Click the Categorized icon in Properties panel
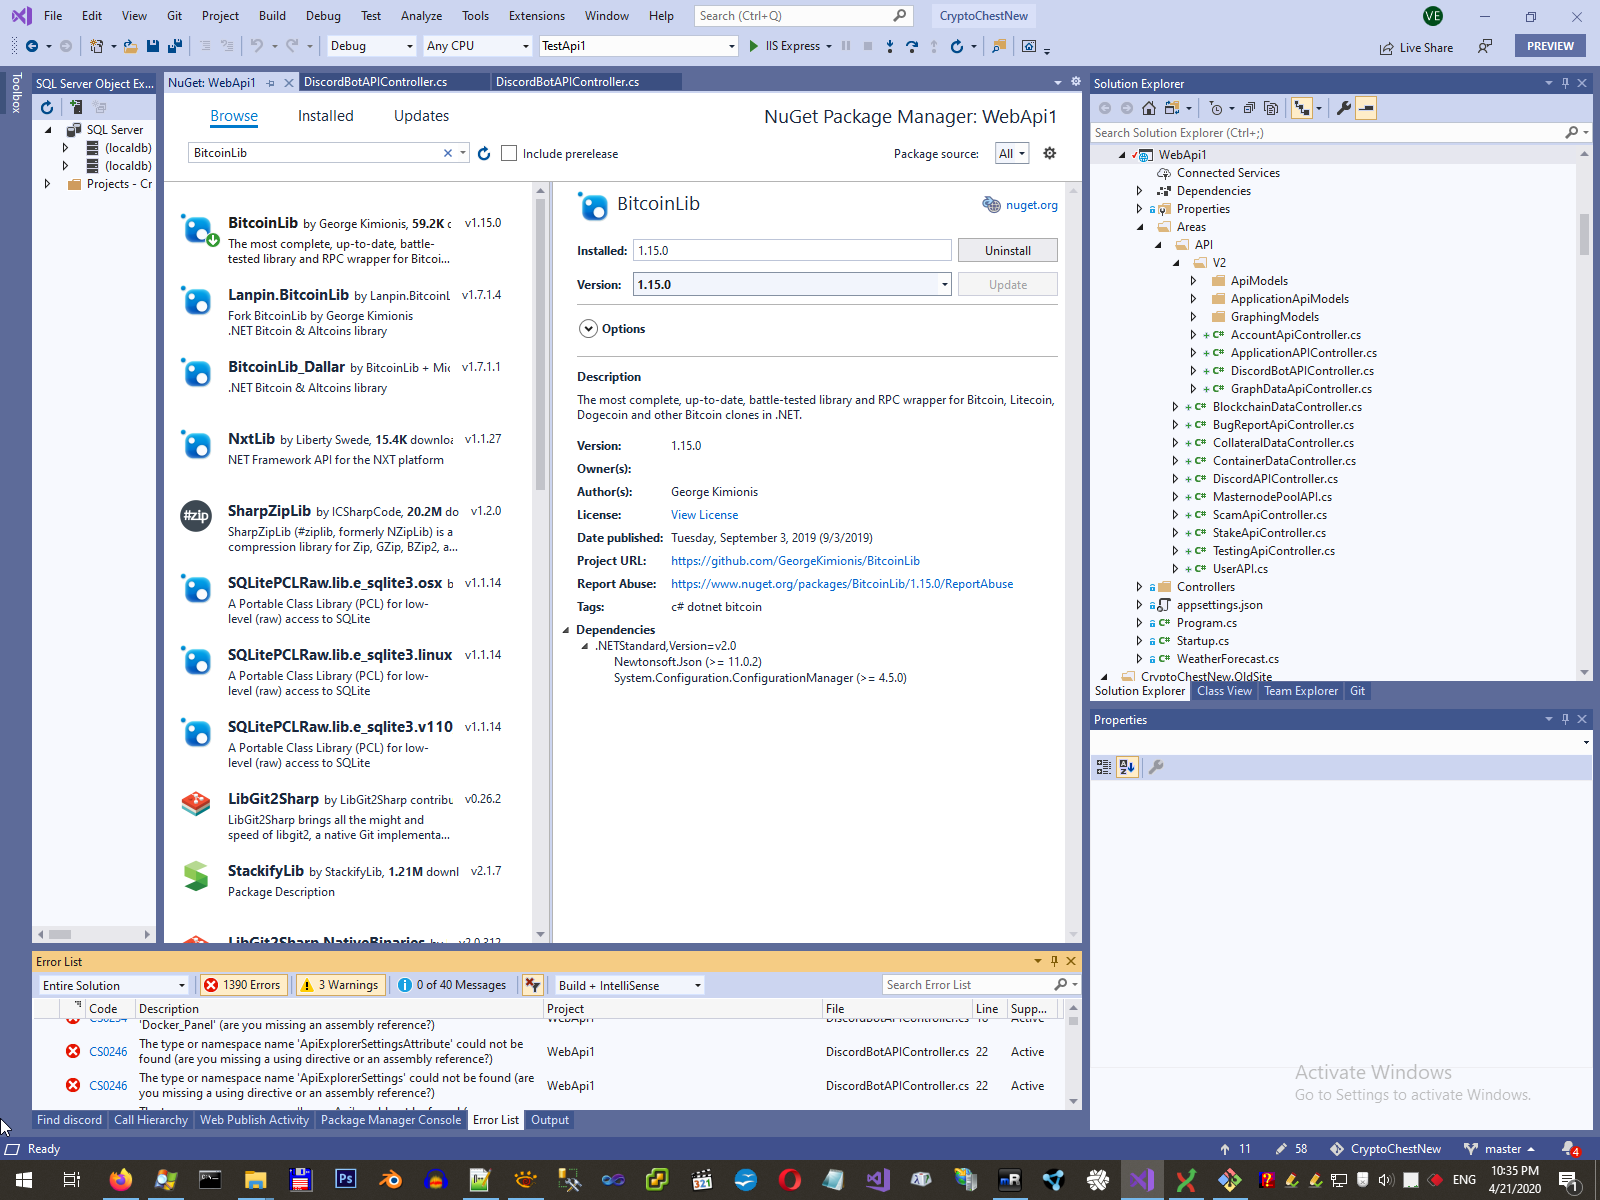Image resolution: width=1600 pixels, height=1200 pixels. [x=1104, y=767]
